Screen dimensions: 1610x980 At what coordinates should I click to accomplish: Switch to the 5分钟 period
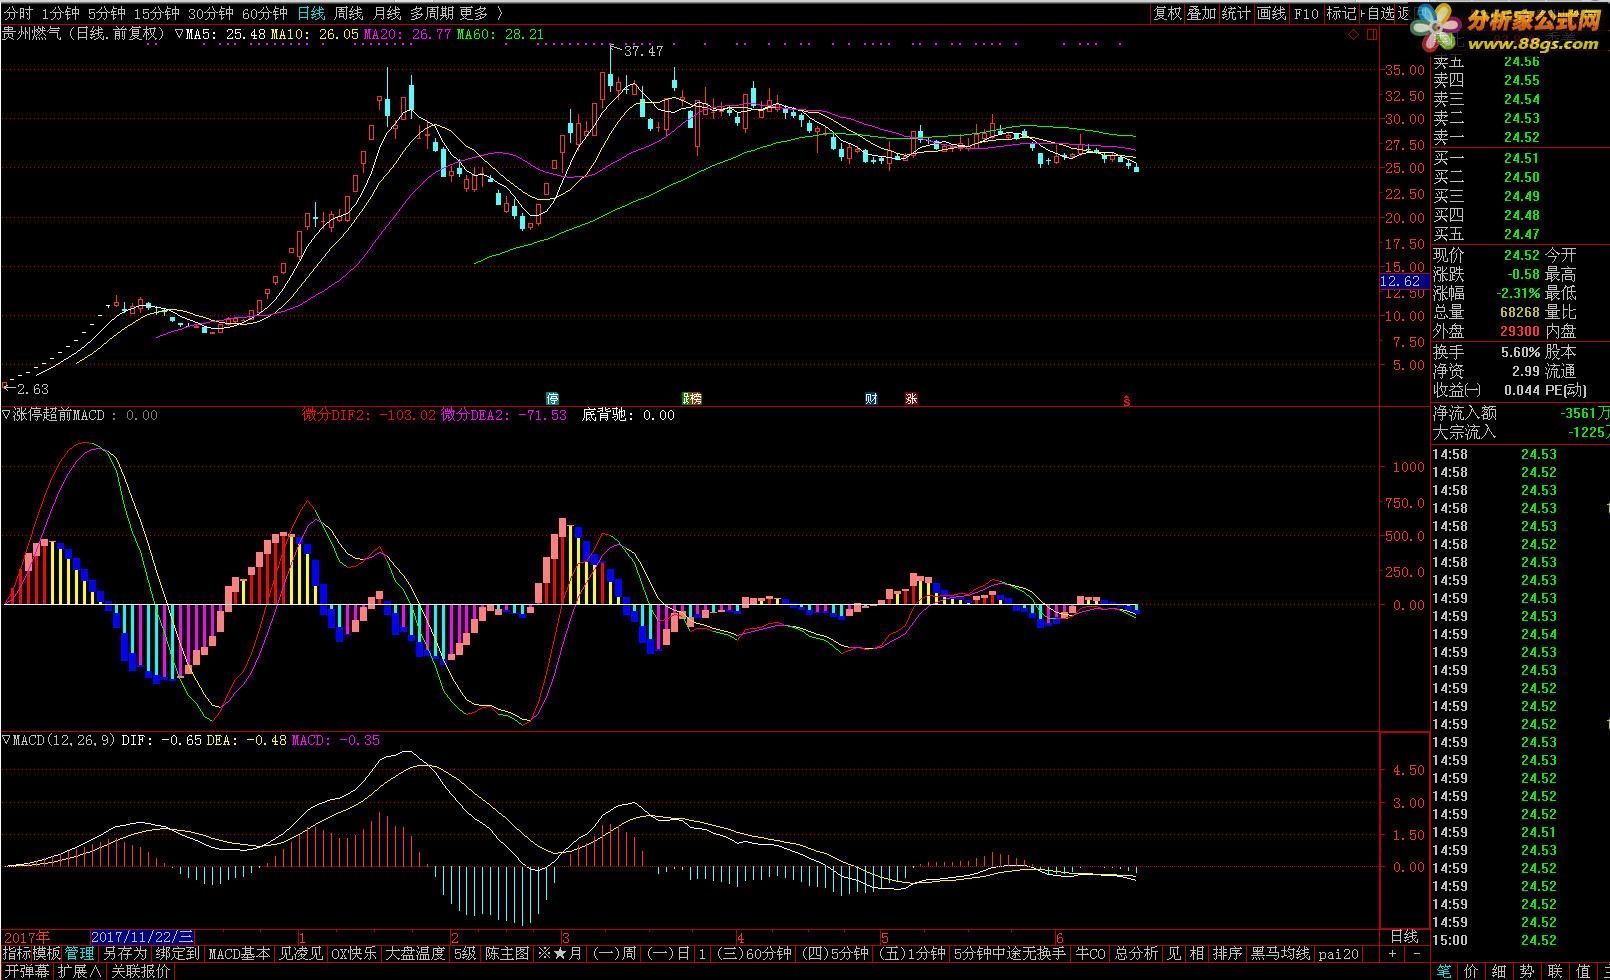(x=106, y=13)
